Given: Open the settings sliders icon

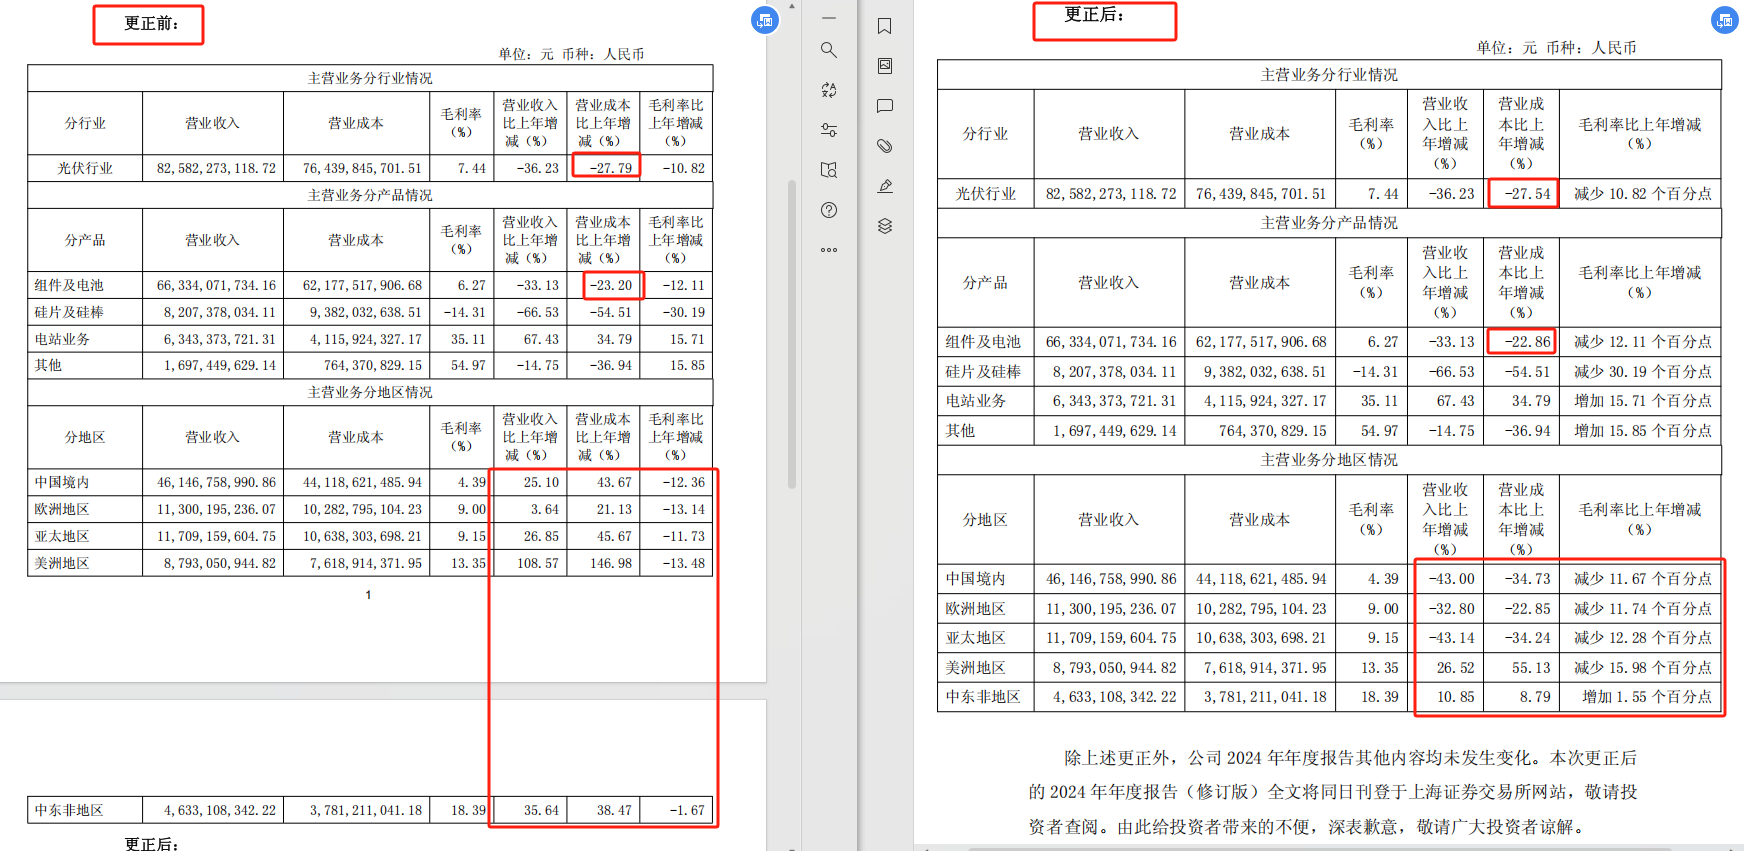Looking at the screenshot, I should point(828,130).
